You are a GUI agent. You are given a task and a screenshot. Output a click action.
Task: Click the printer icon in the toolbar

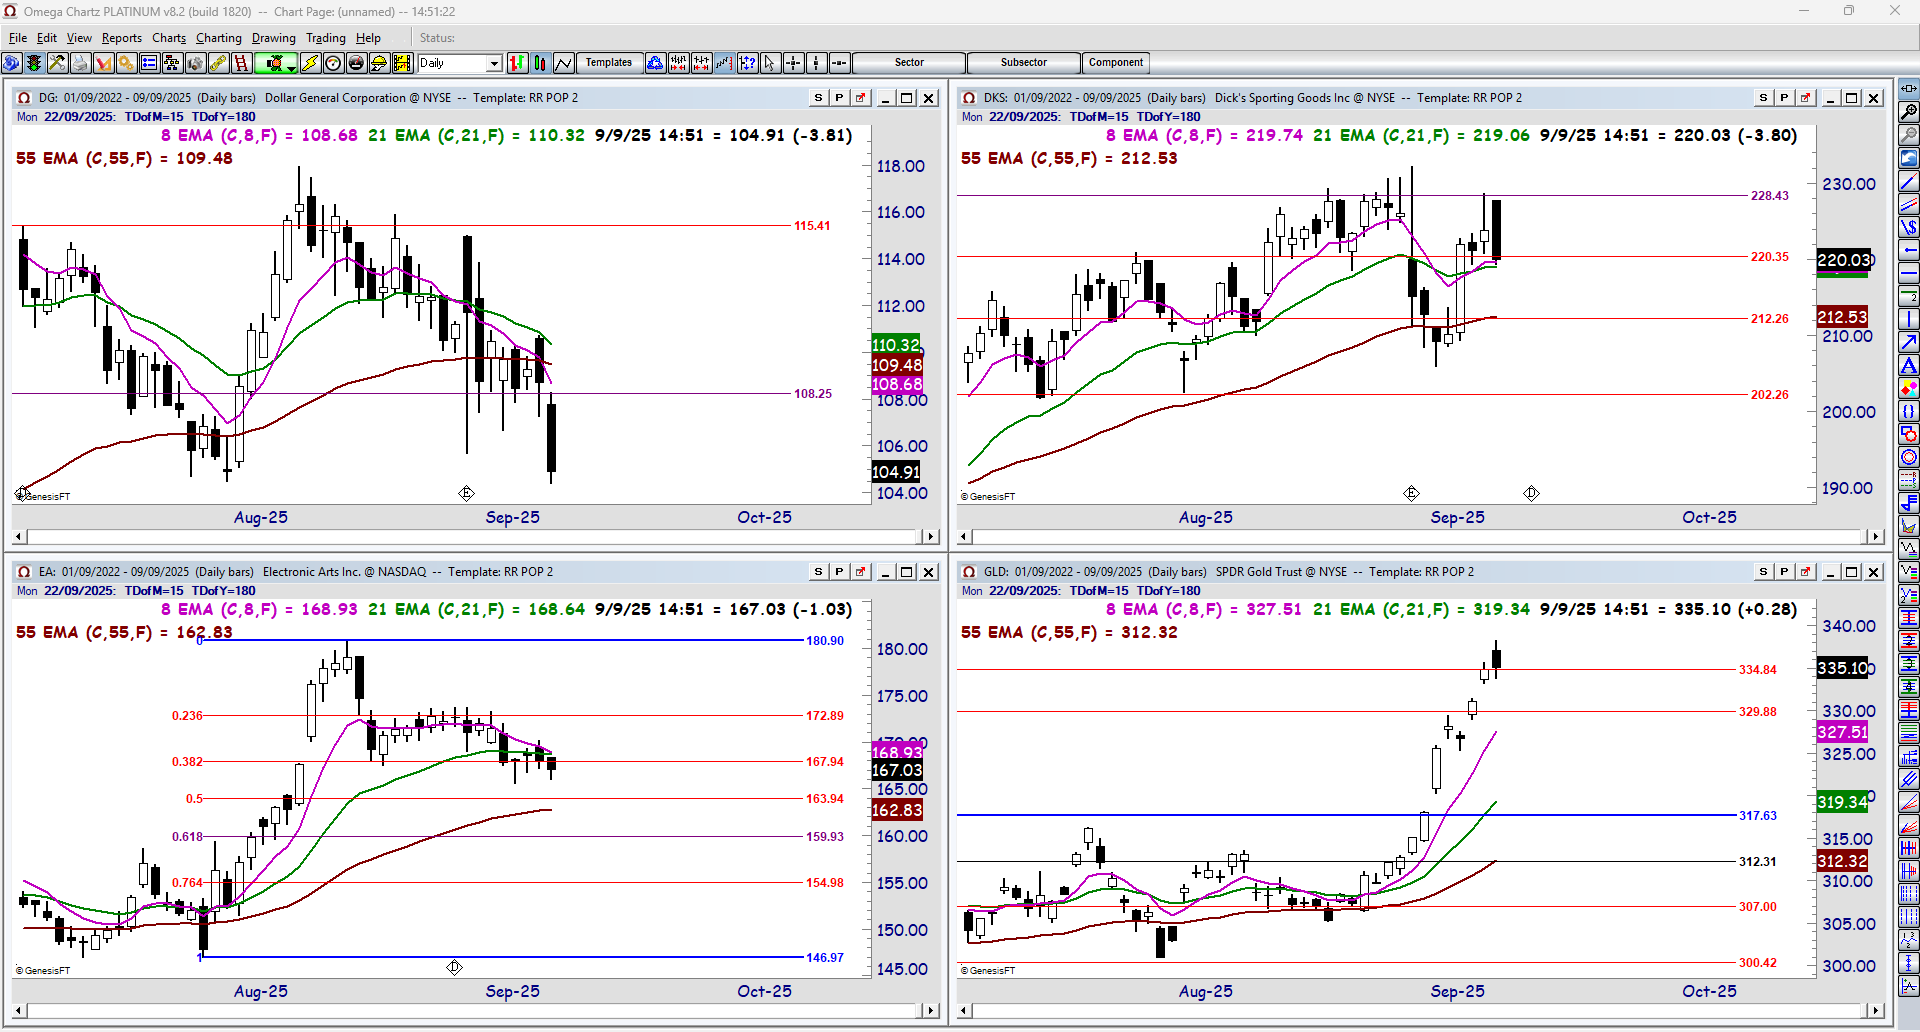[80, 63]
